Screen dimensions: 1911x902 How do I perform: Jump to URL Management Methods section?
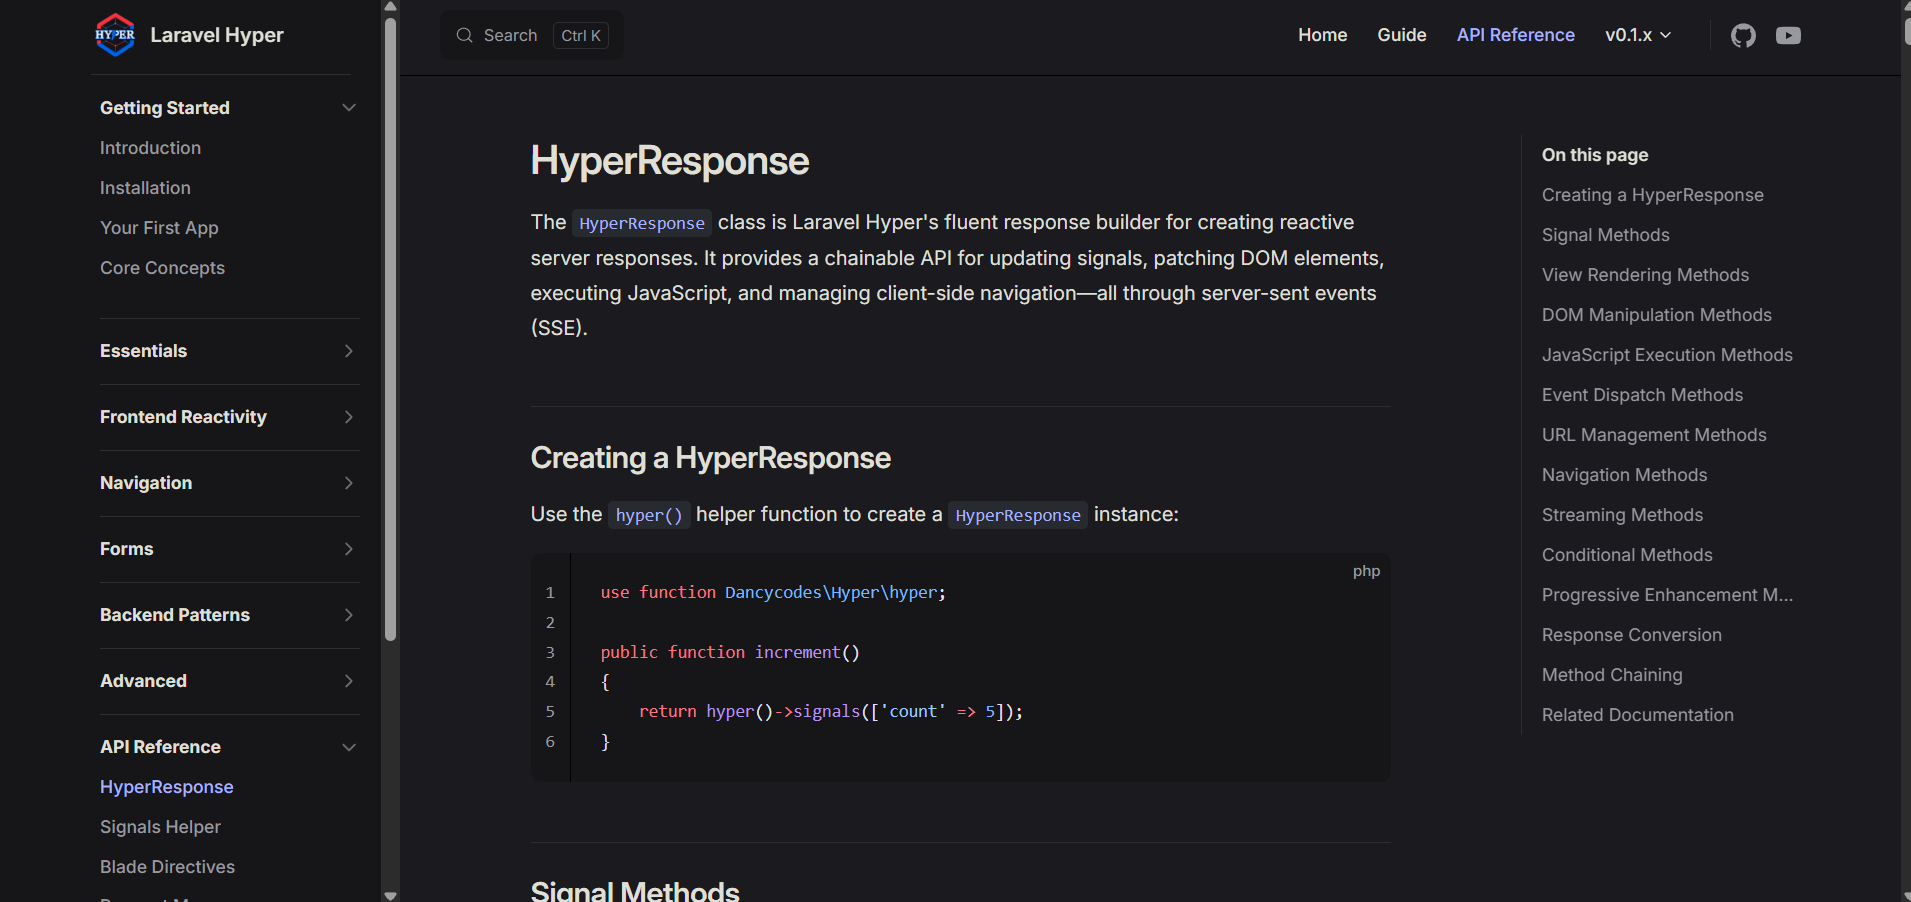point(1654,435)
